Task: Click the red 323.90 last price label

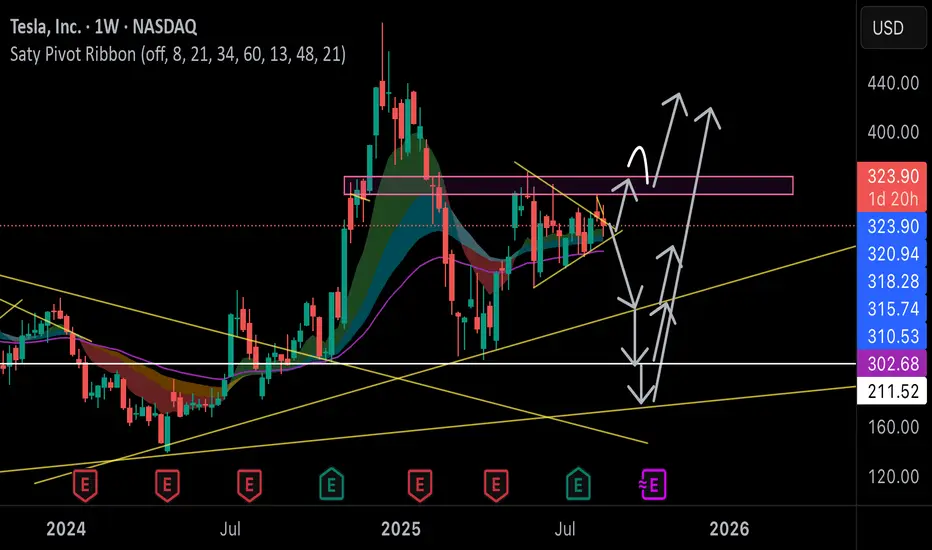Action: (892, 176)
